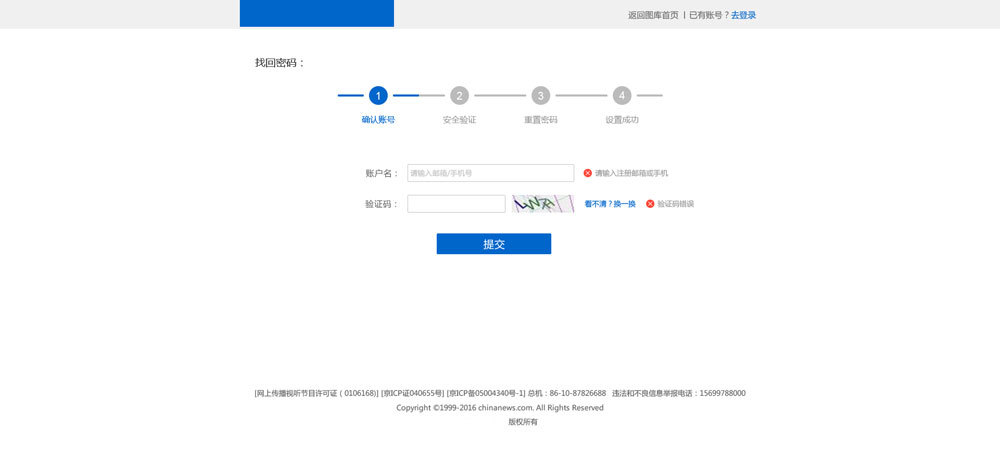
Task: Click error text 请输入注册邮箱或手机
Action: pos(631,173)
